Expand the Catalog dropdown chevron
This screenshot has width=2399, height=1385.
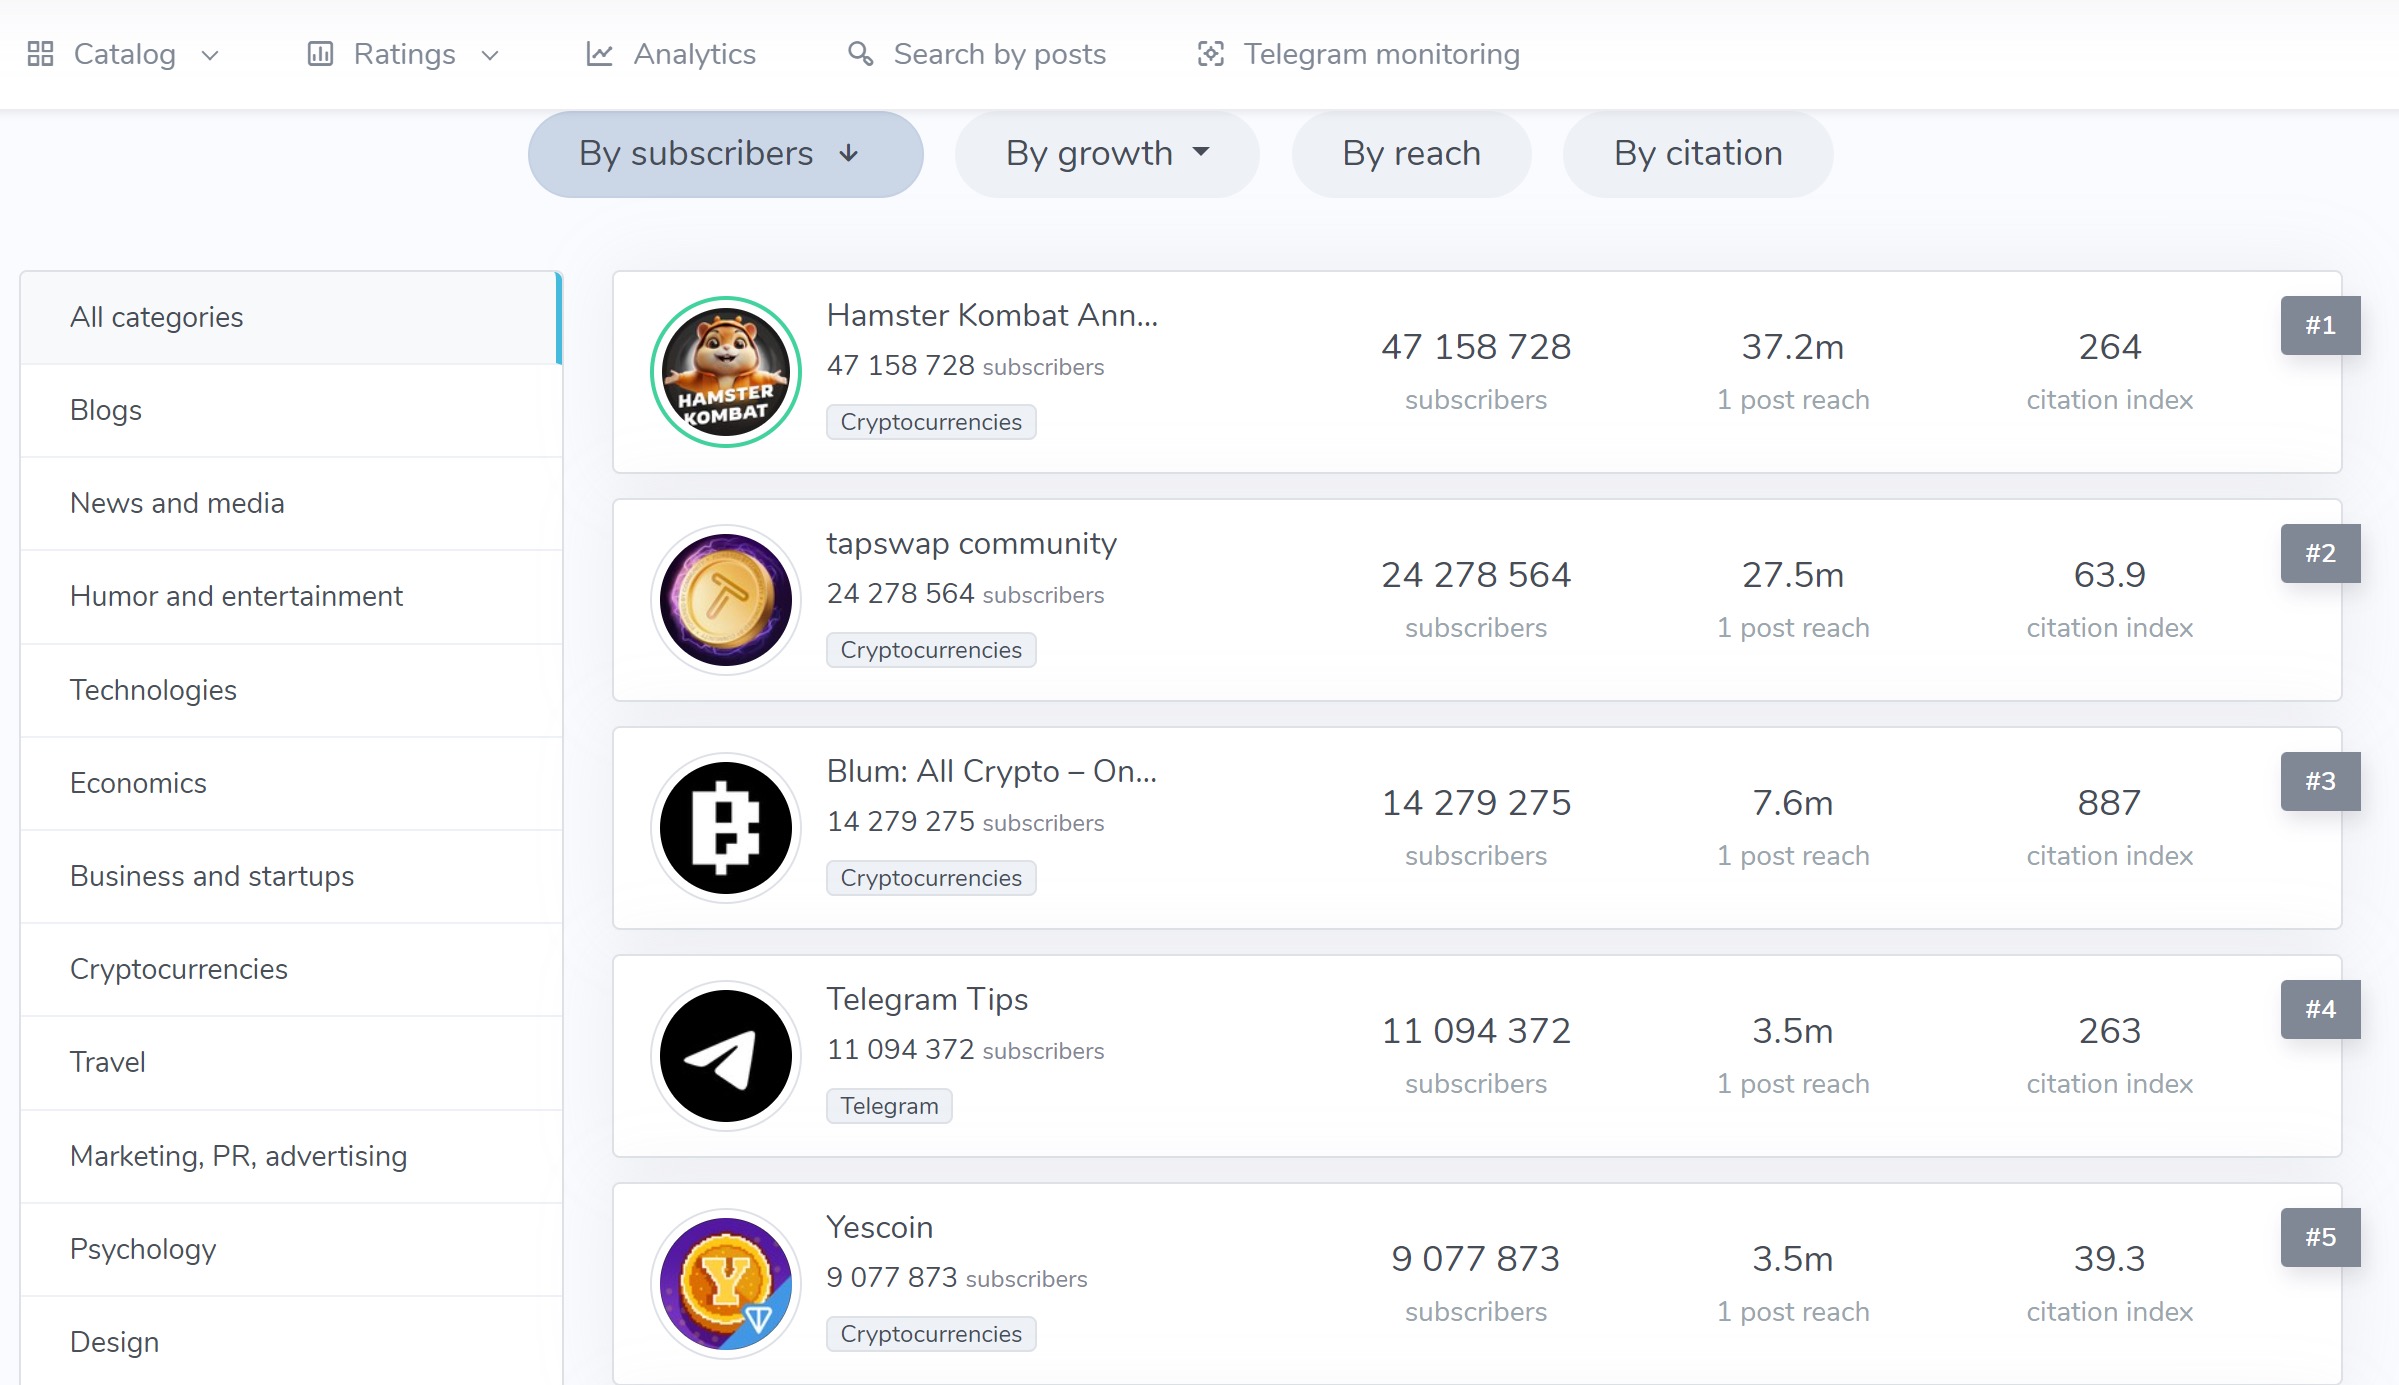click(210, 55)
